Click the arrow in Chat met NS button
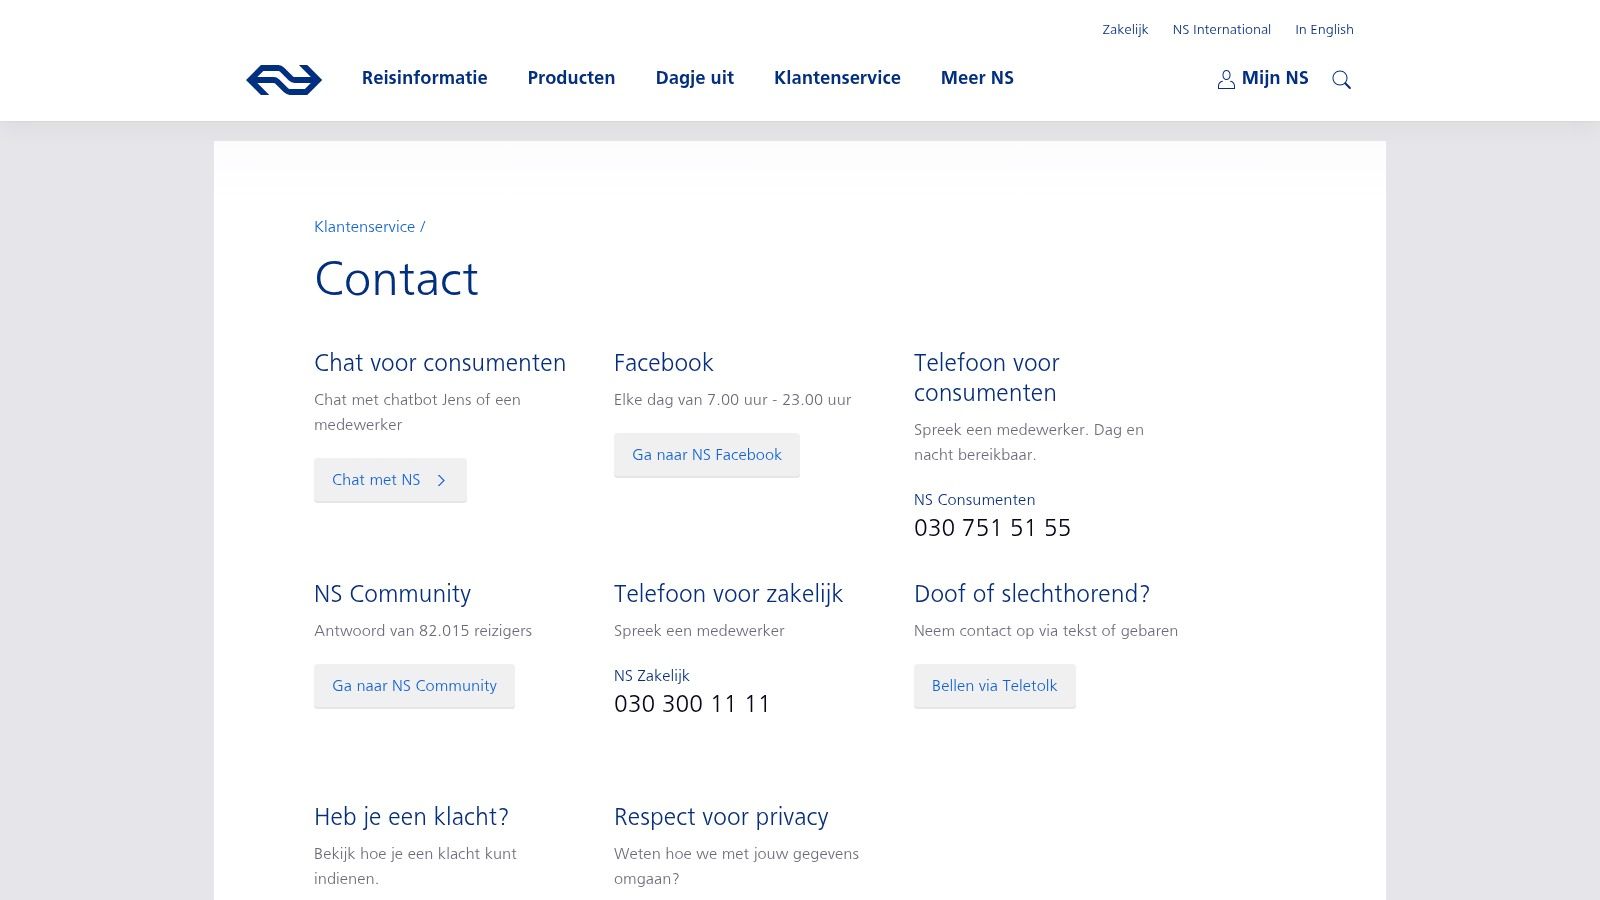1600x900 pixels. [x=441, y=481]
